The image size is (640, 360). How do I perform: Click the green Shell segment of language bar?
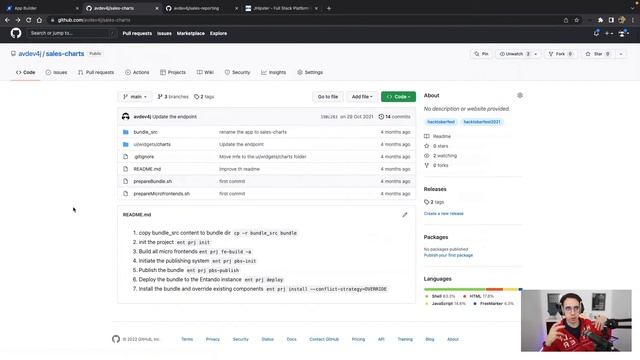[x=455, y=289]
